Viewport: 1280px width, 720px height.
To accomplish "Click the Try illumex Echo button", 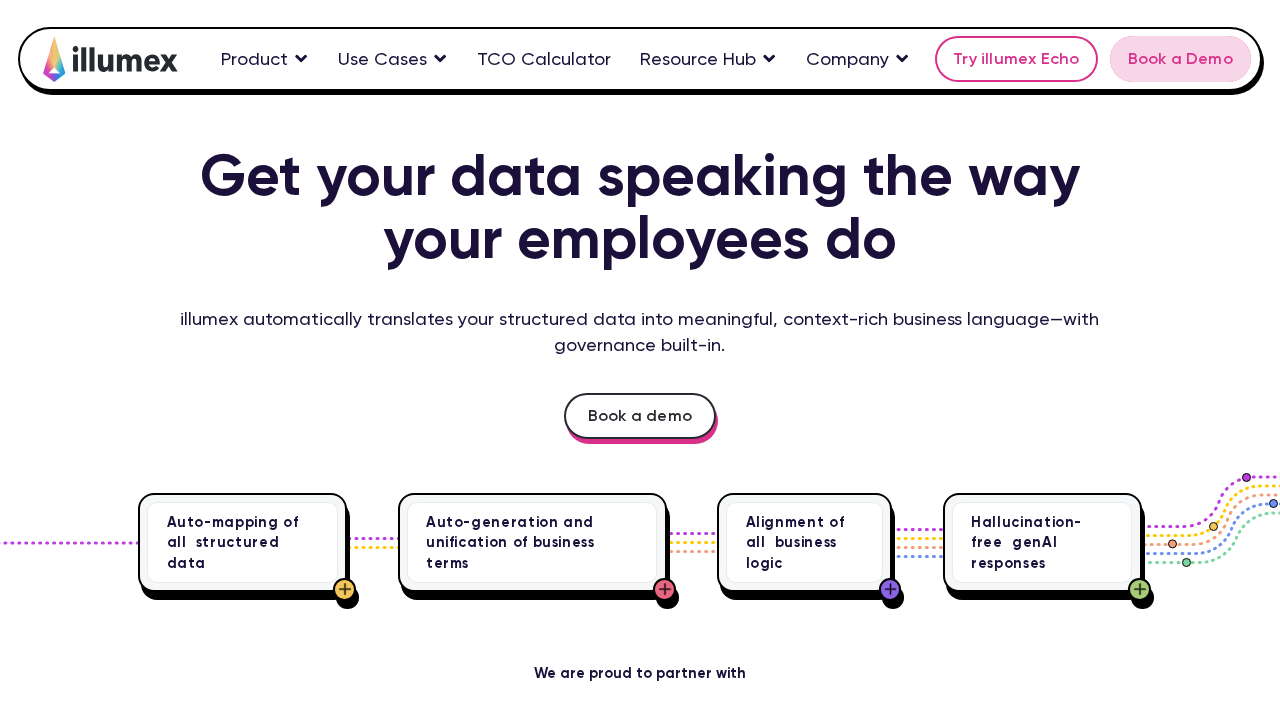I will pos(1016,59).
